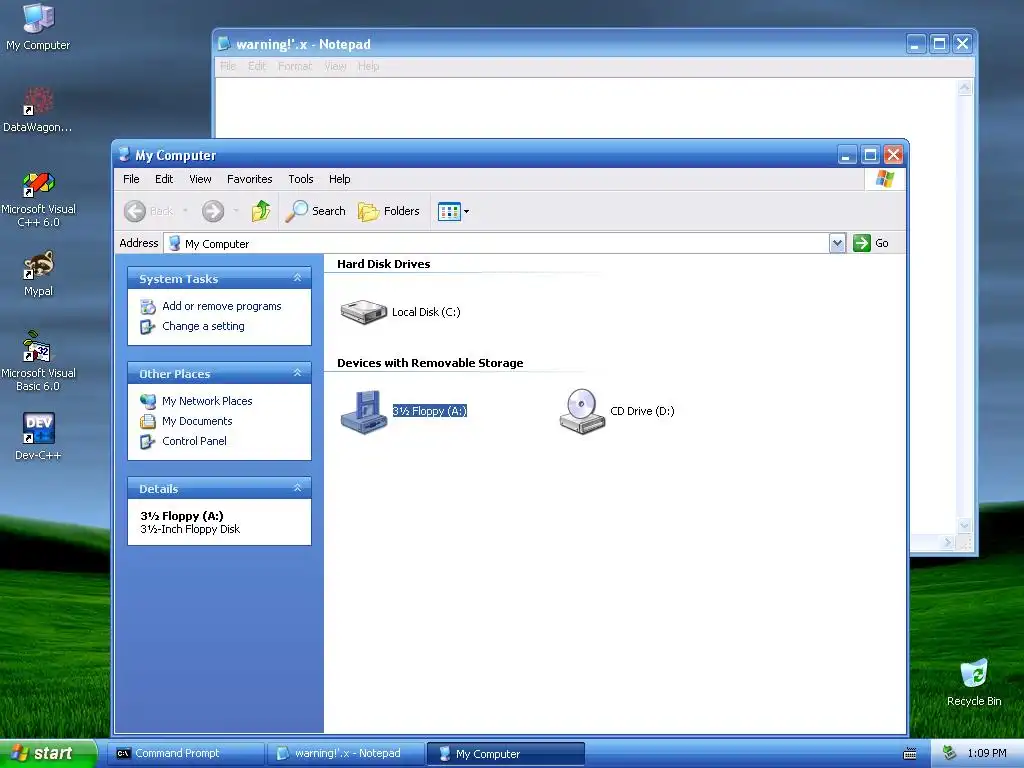The image size is (1024, 768).
Task: Click the keyboard icon in the taskbar
Action: tap(910, 754)
